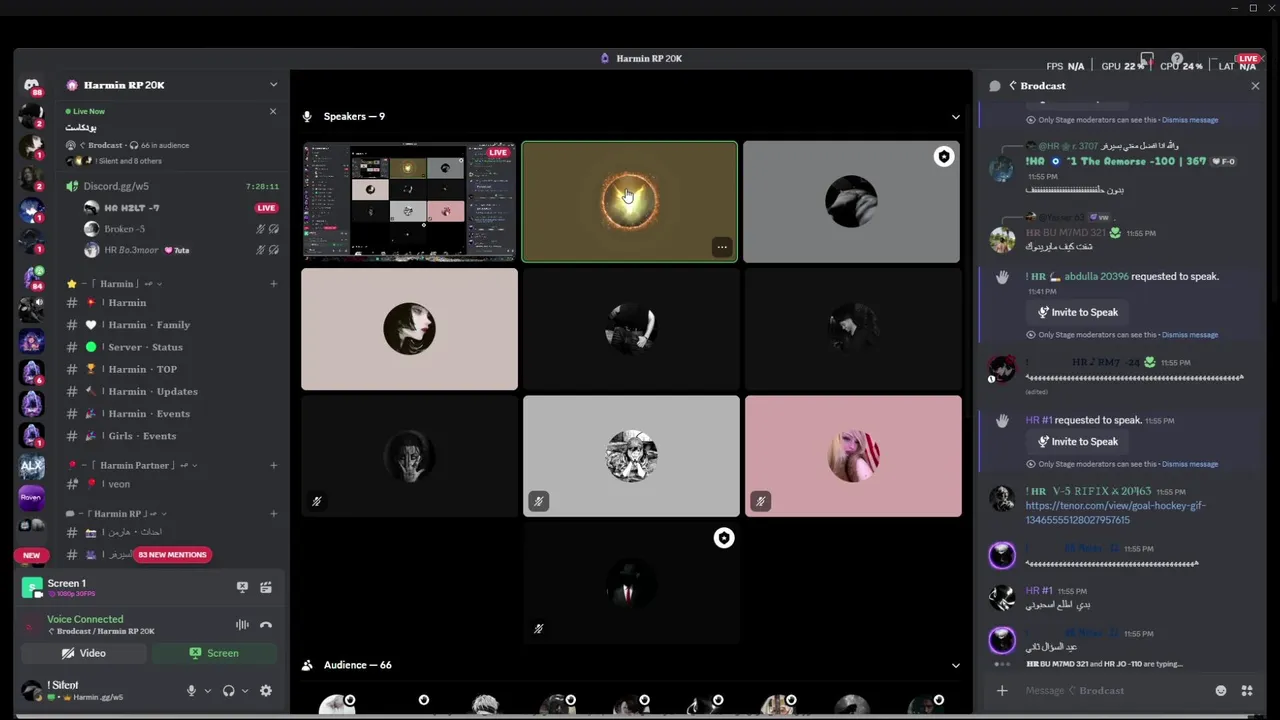Focus the Message Brodcast input field
The height and width of the screenshot is (720, 1280).
tap(1115, 691)
